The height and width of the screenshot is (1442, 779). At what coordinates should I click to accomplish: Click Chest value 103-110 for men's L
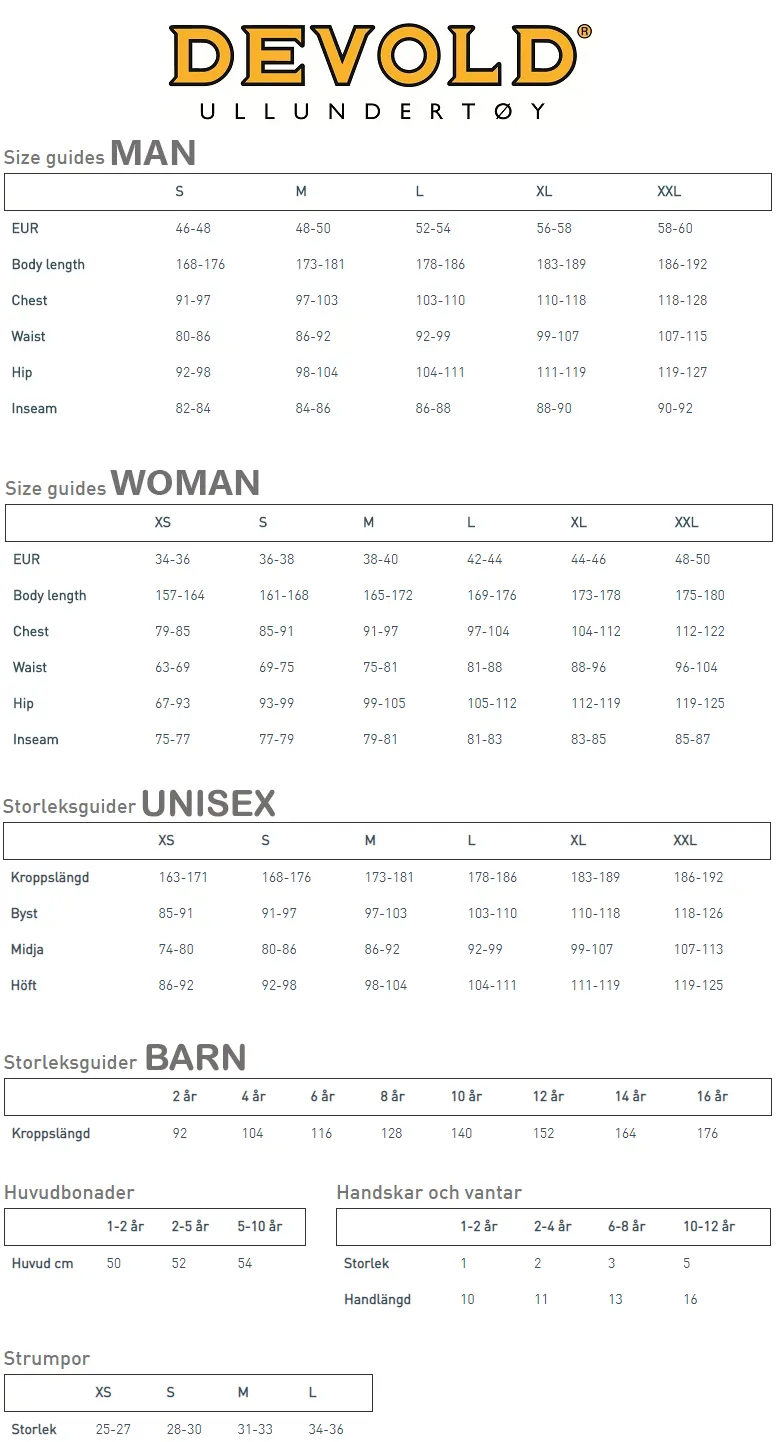click(x=441, y=300)
